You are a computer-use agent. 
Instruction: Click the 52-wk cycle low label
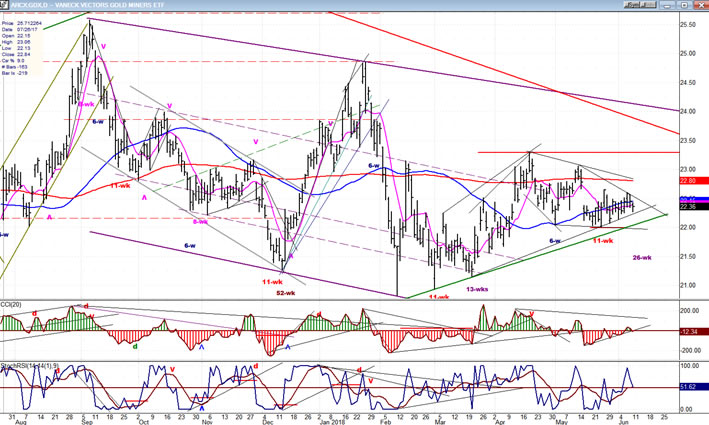pos(285,293)
